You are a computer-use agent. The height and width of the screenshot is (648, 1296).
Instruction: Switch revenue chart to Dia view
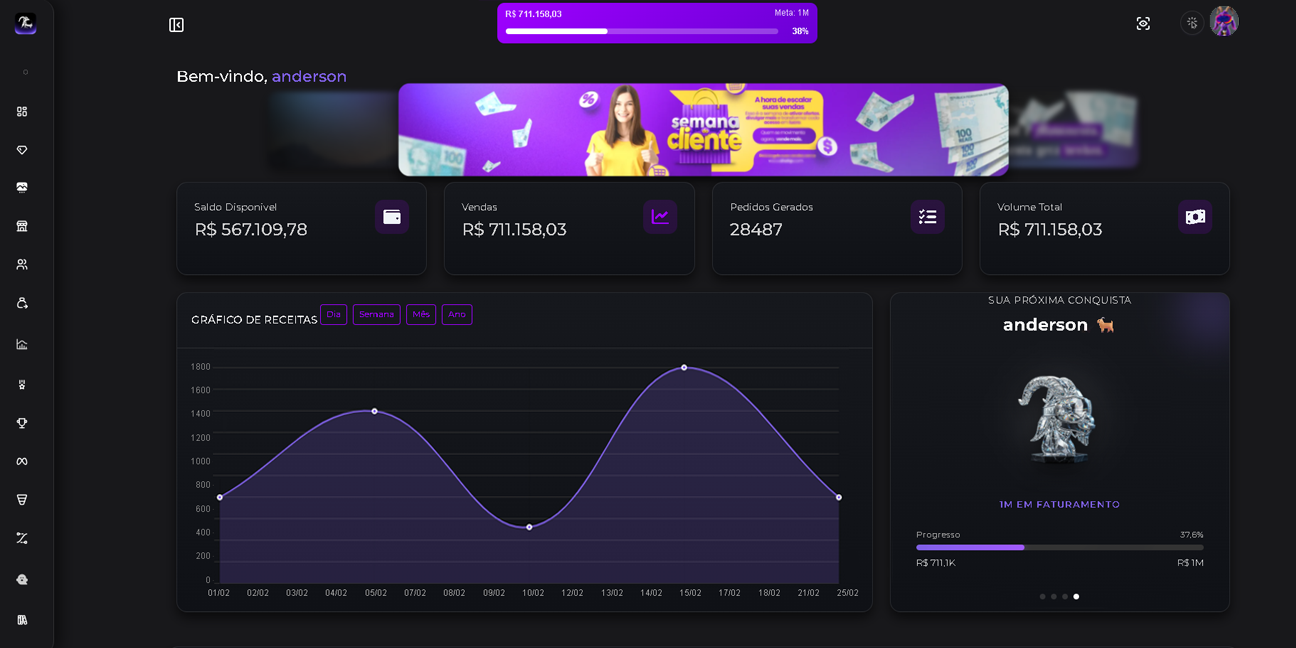pos(333,314)
